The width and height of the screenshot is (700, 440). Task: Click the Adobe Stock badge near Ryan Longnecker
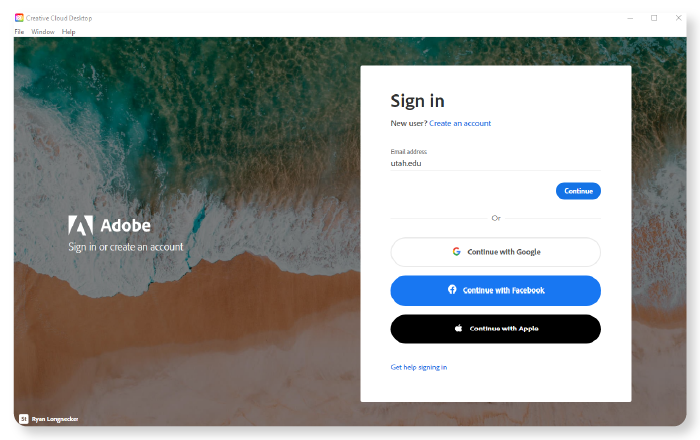coord(24,419)
